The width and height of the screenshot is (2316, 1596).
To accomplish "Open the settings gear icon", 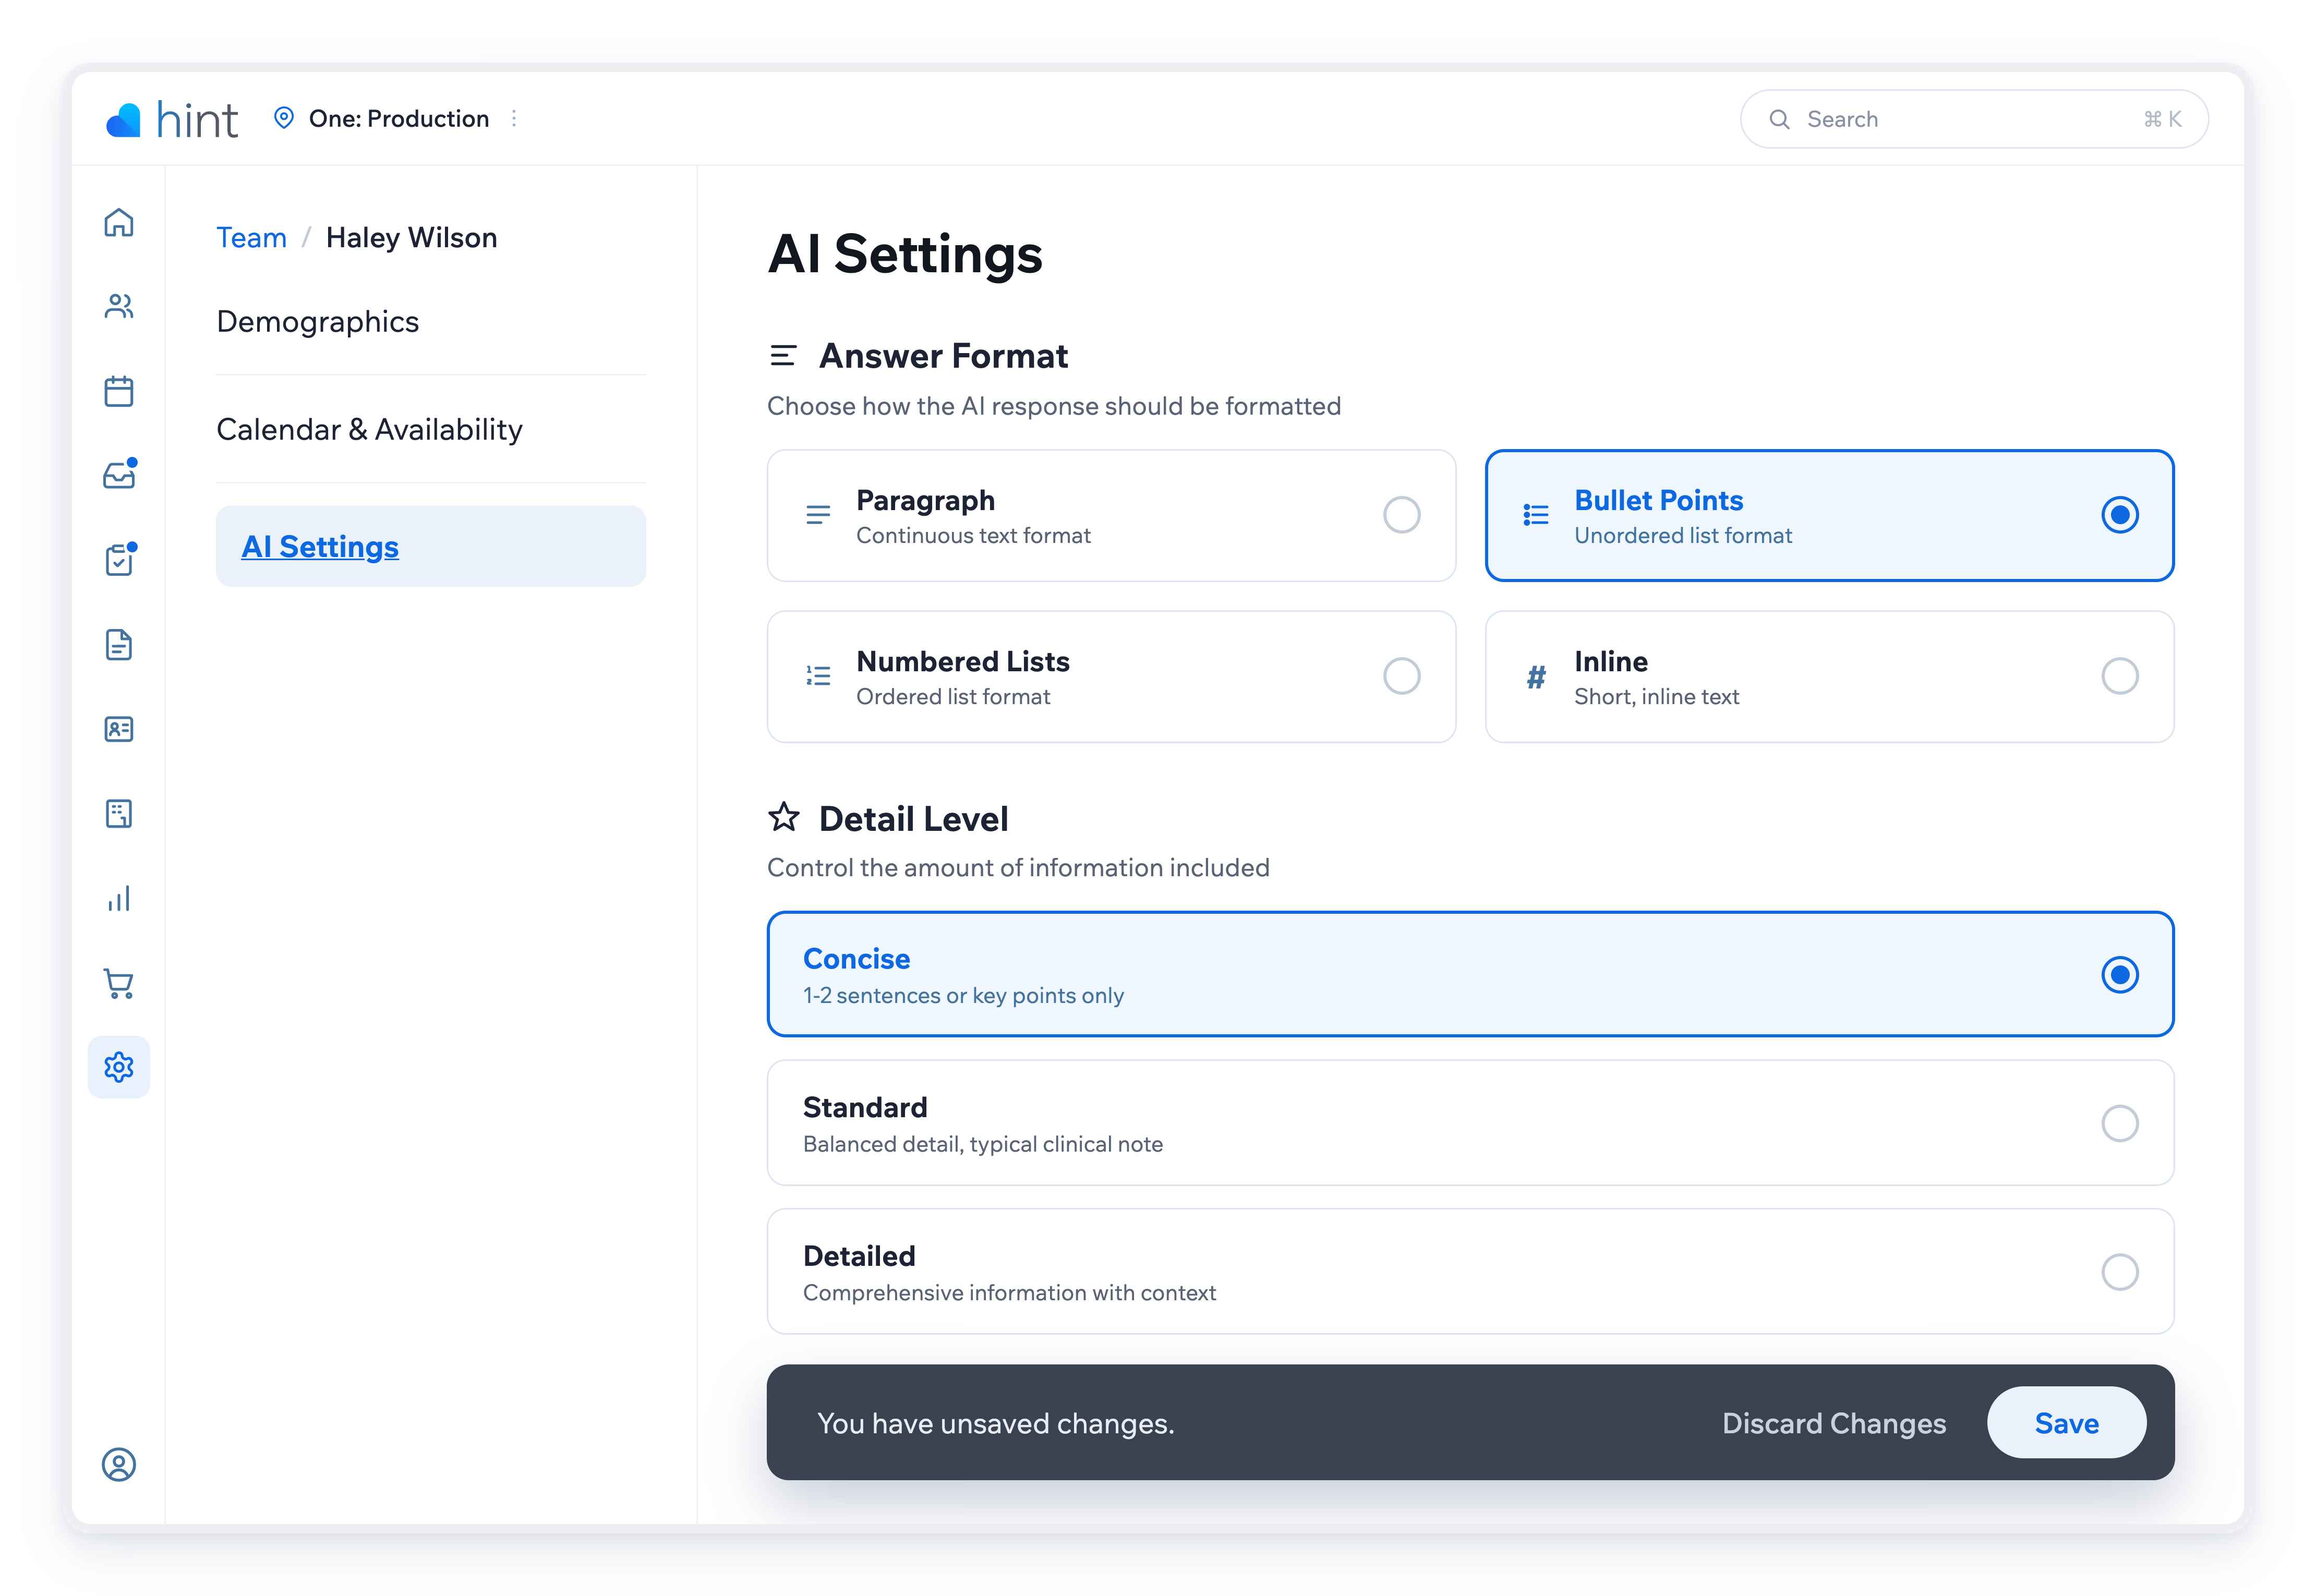I will pyautogui.click(x=119, y=1067).
